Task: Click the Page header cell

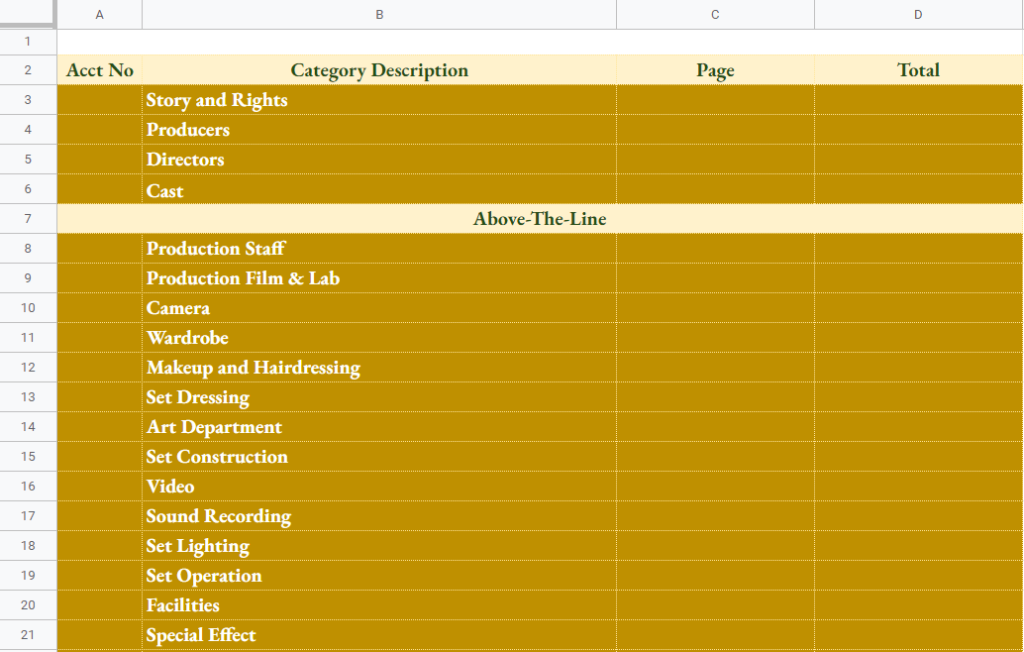Action: (715, 70)
